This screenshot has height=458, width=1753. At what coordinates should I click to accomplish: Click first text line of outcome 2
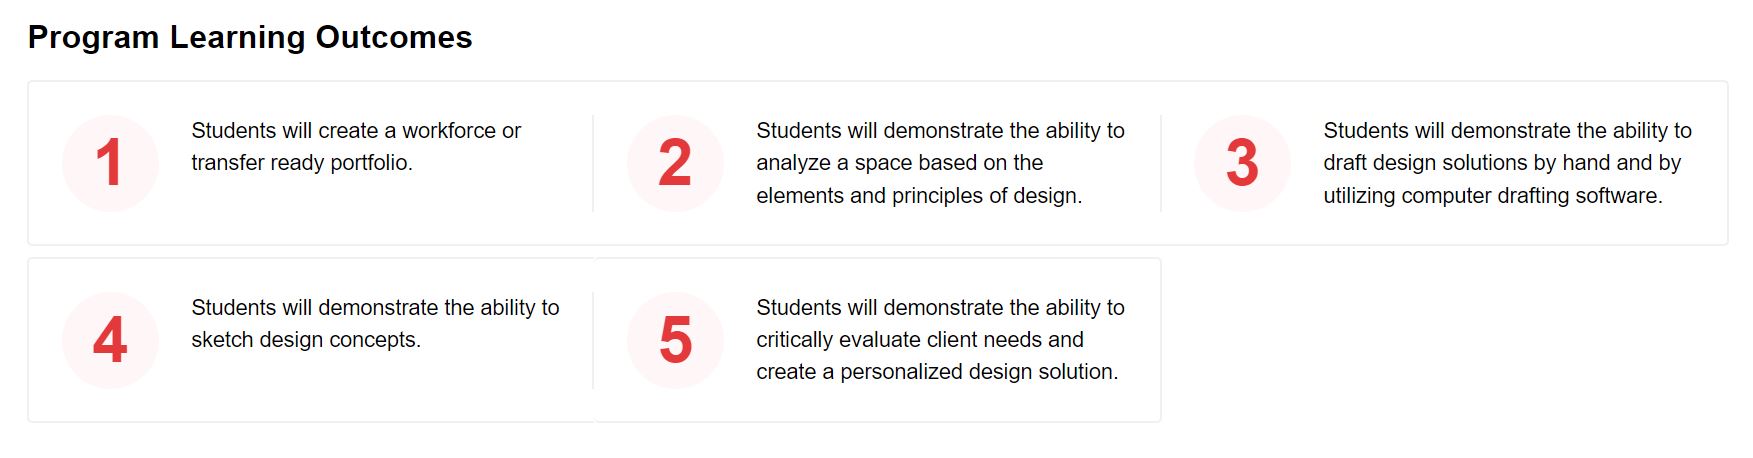tap(940, 131)
